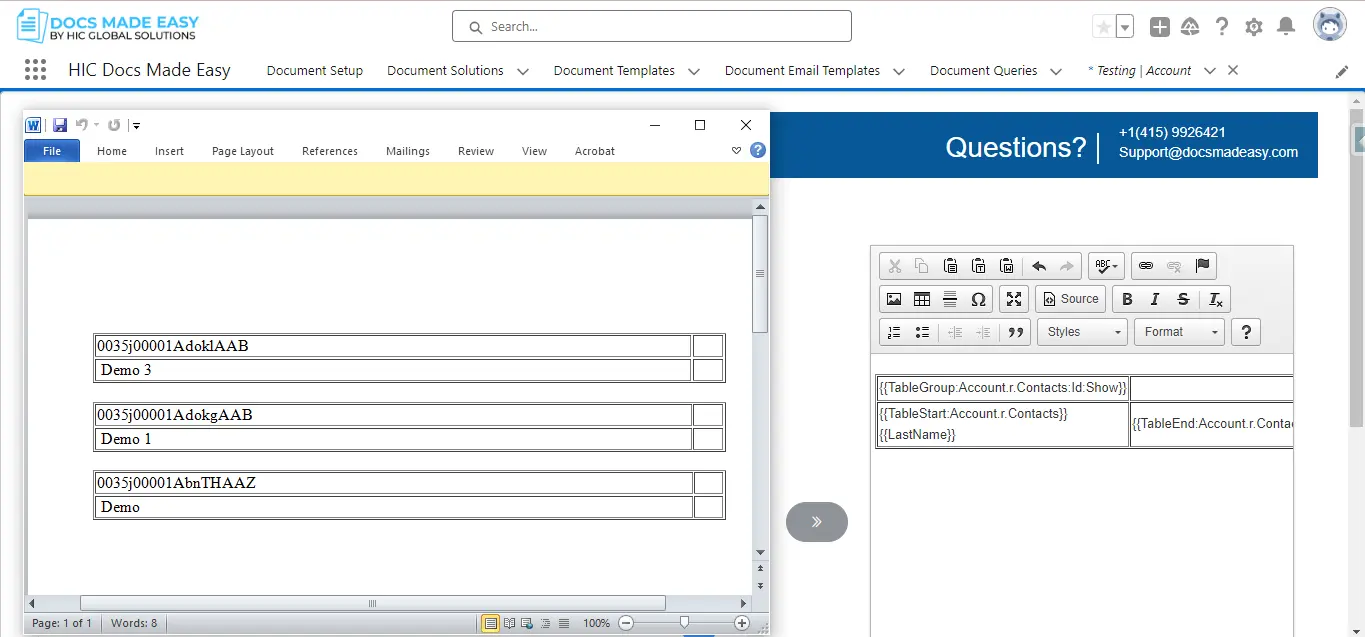Screen dimensions: 1365x637
Task: Click the increase indent icon
Action: tap(983, 332)
